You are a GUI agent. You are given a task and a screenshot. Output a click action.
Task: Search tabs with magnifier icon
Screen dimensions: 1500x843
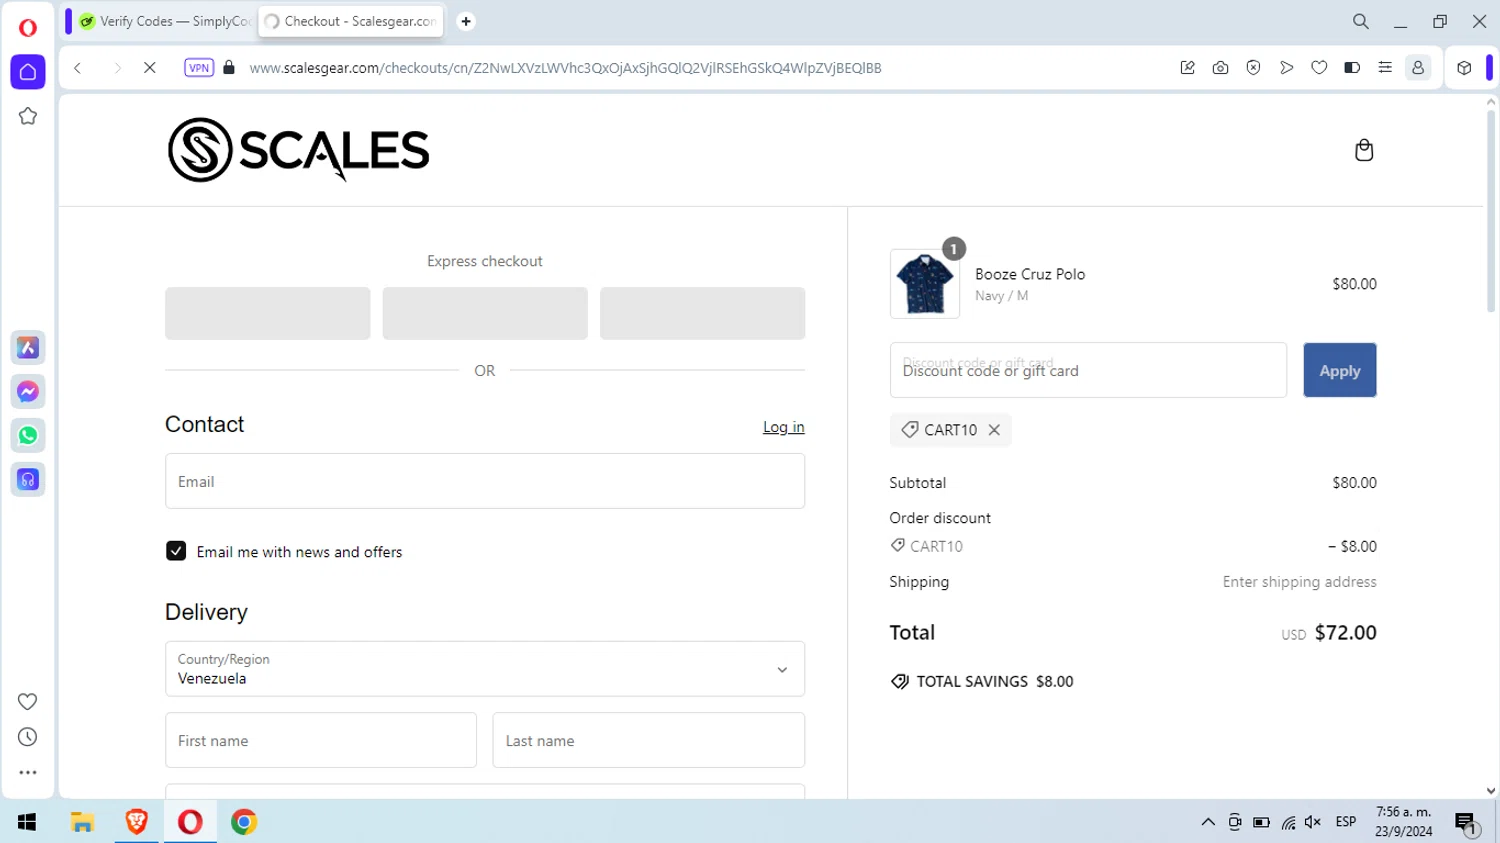coord(1361,21)
